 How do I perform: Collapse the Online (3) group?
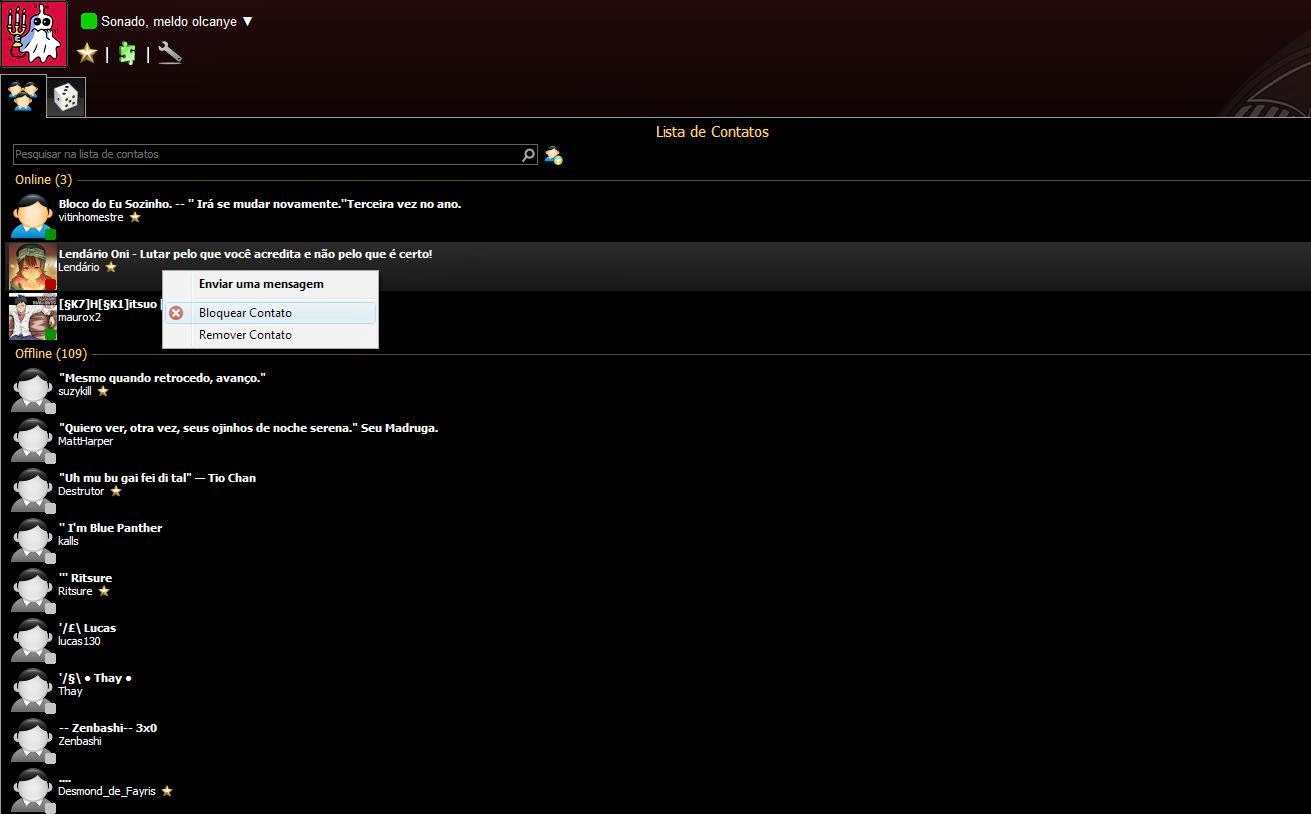(x=43, y=180)
